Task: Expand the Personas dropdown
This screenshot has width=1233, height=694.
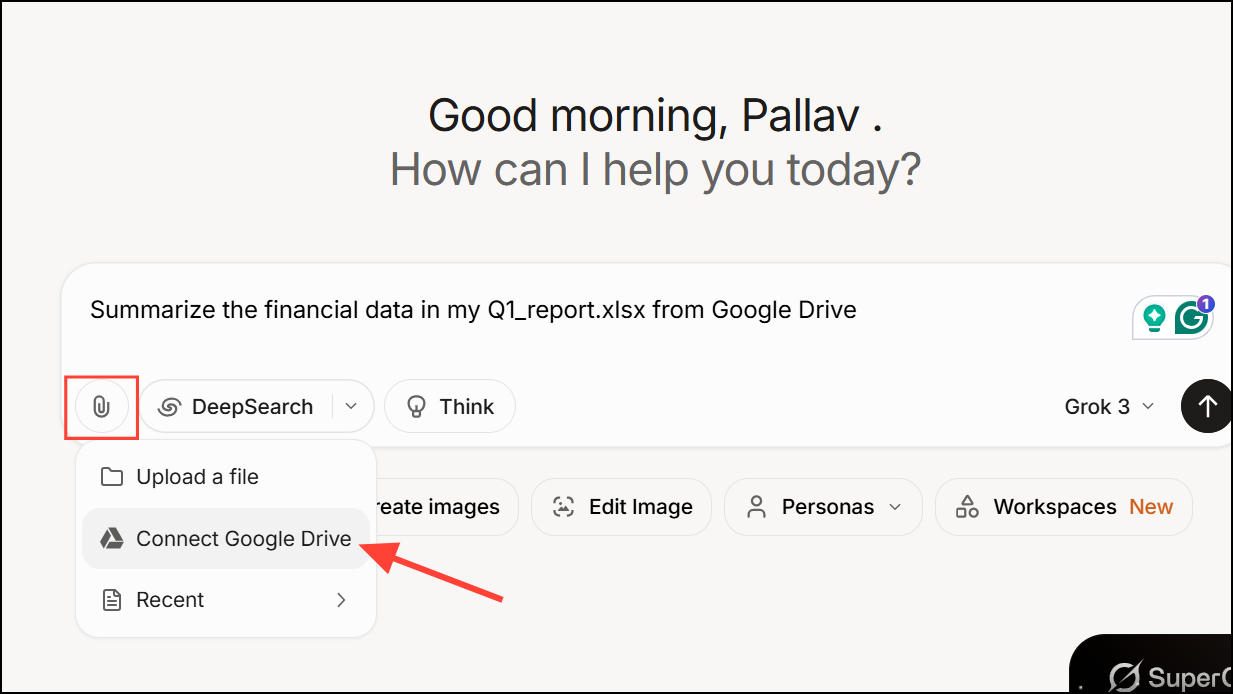Action: pyautogui.click(x=893, y=507)
